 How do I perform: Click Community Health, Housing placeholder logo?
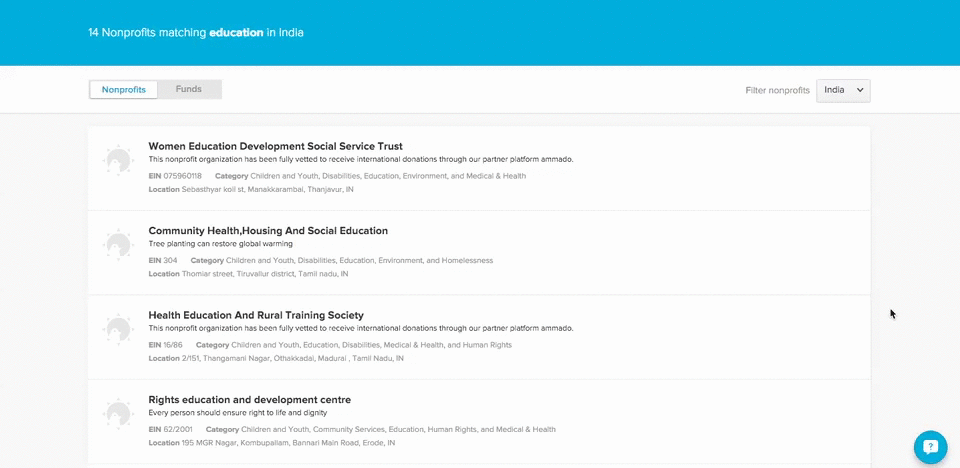tap(118, 244)
